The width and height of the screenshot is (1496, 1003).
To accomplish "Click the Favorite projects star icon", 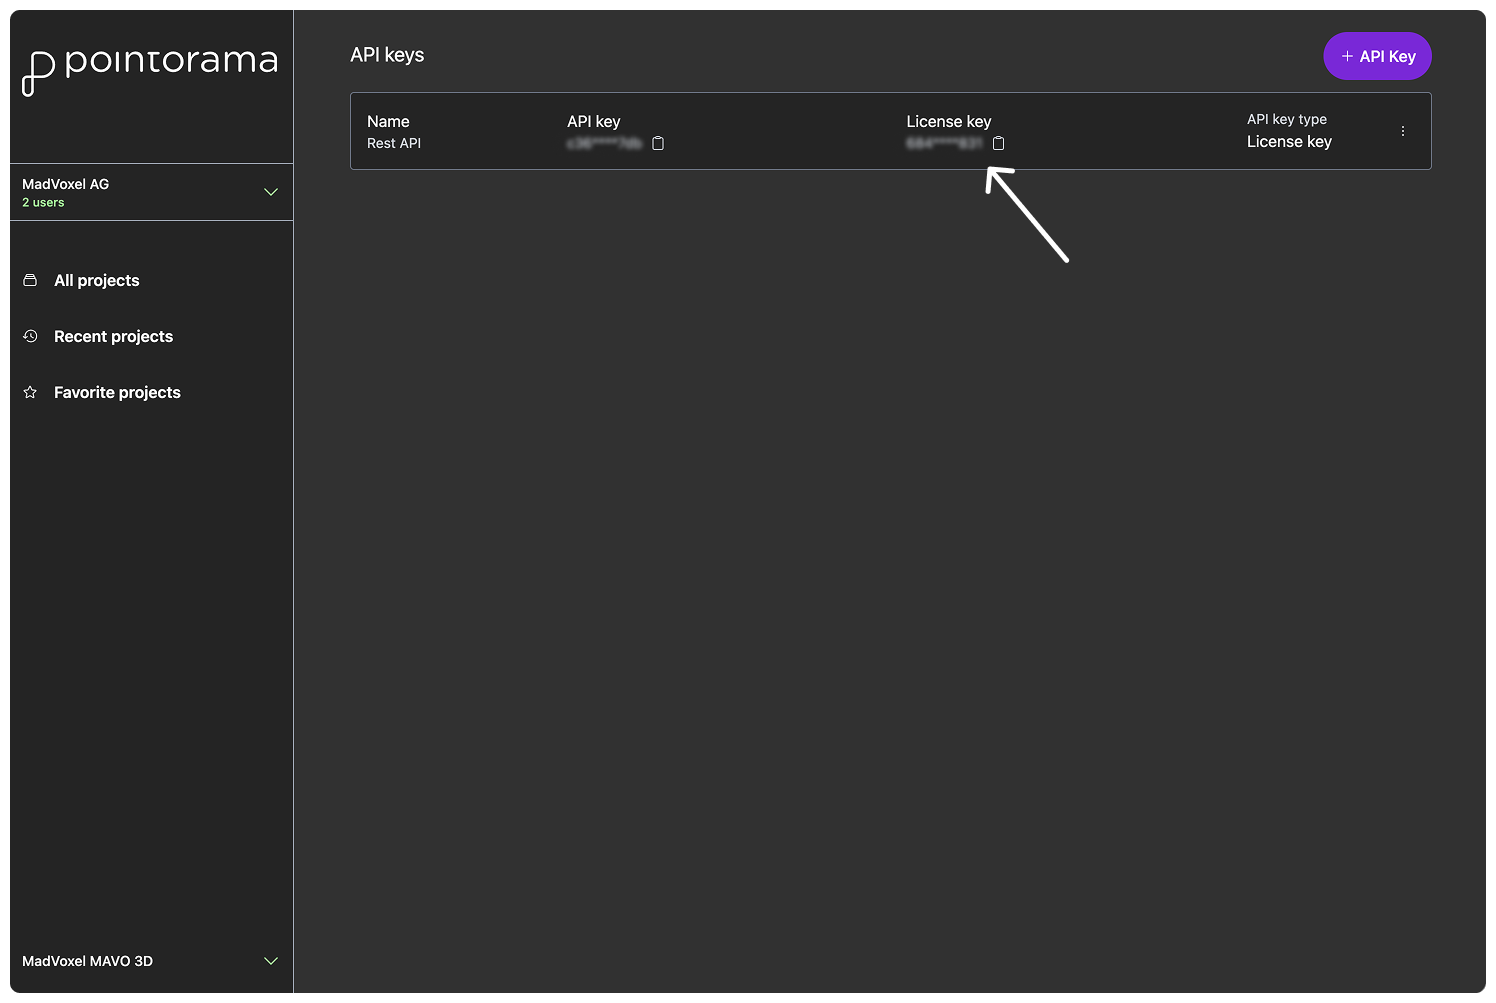I will 30,392.
